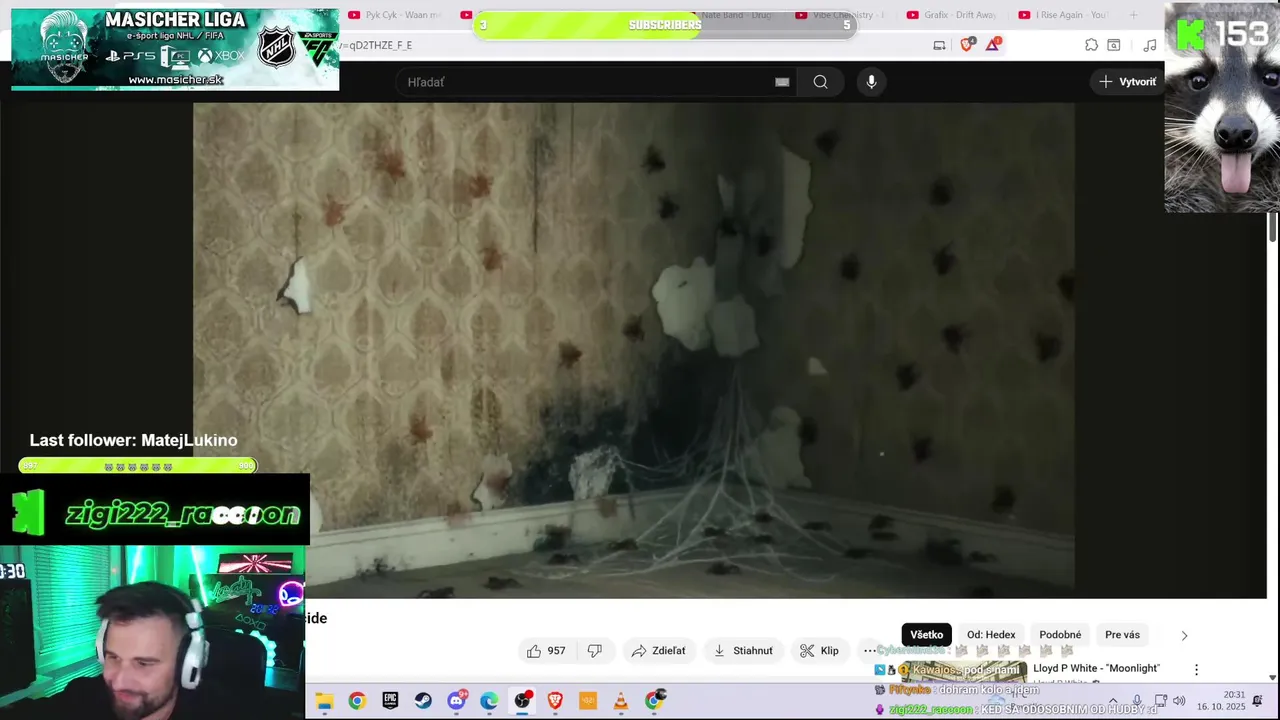Viewport: 1280px width, 720px height.
Task: Open Brave Rewards triangle icon
Action: [x=993, y=45]
